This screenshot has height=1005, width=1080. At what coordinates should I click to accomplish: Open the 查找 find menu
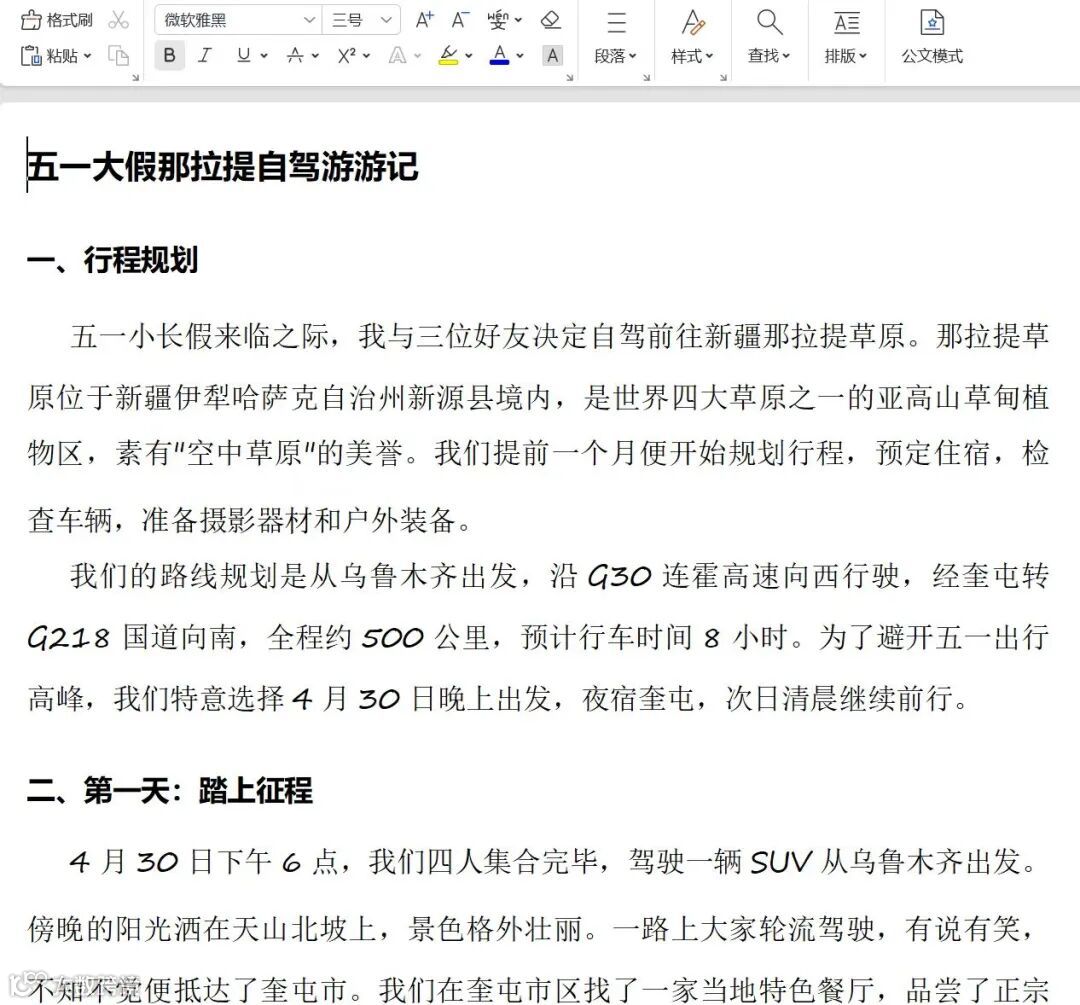click(769, 39)
